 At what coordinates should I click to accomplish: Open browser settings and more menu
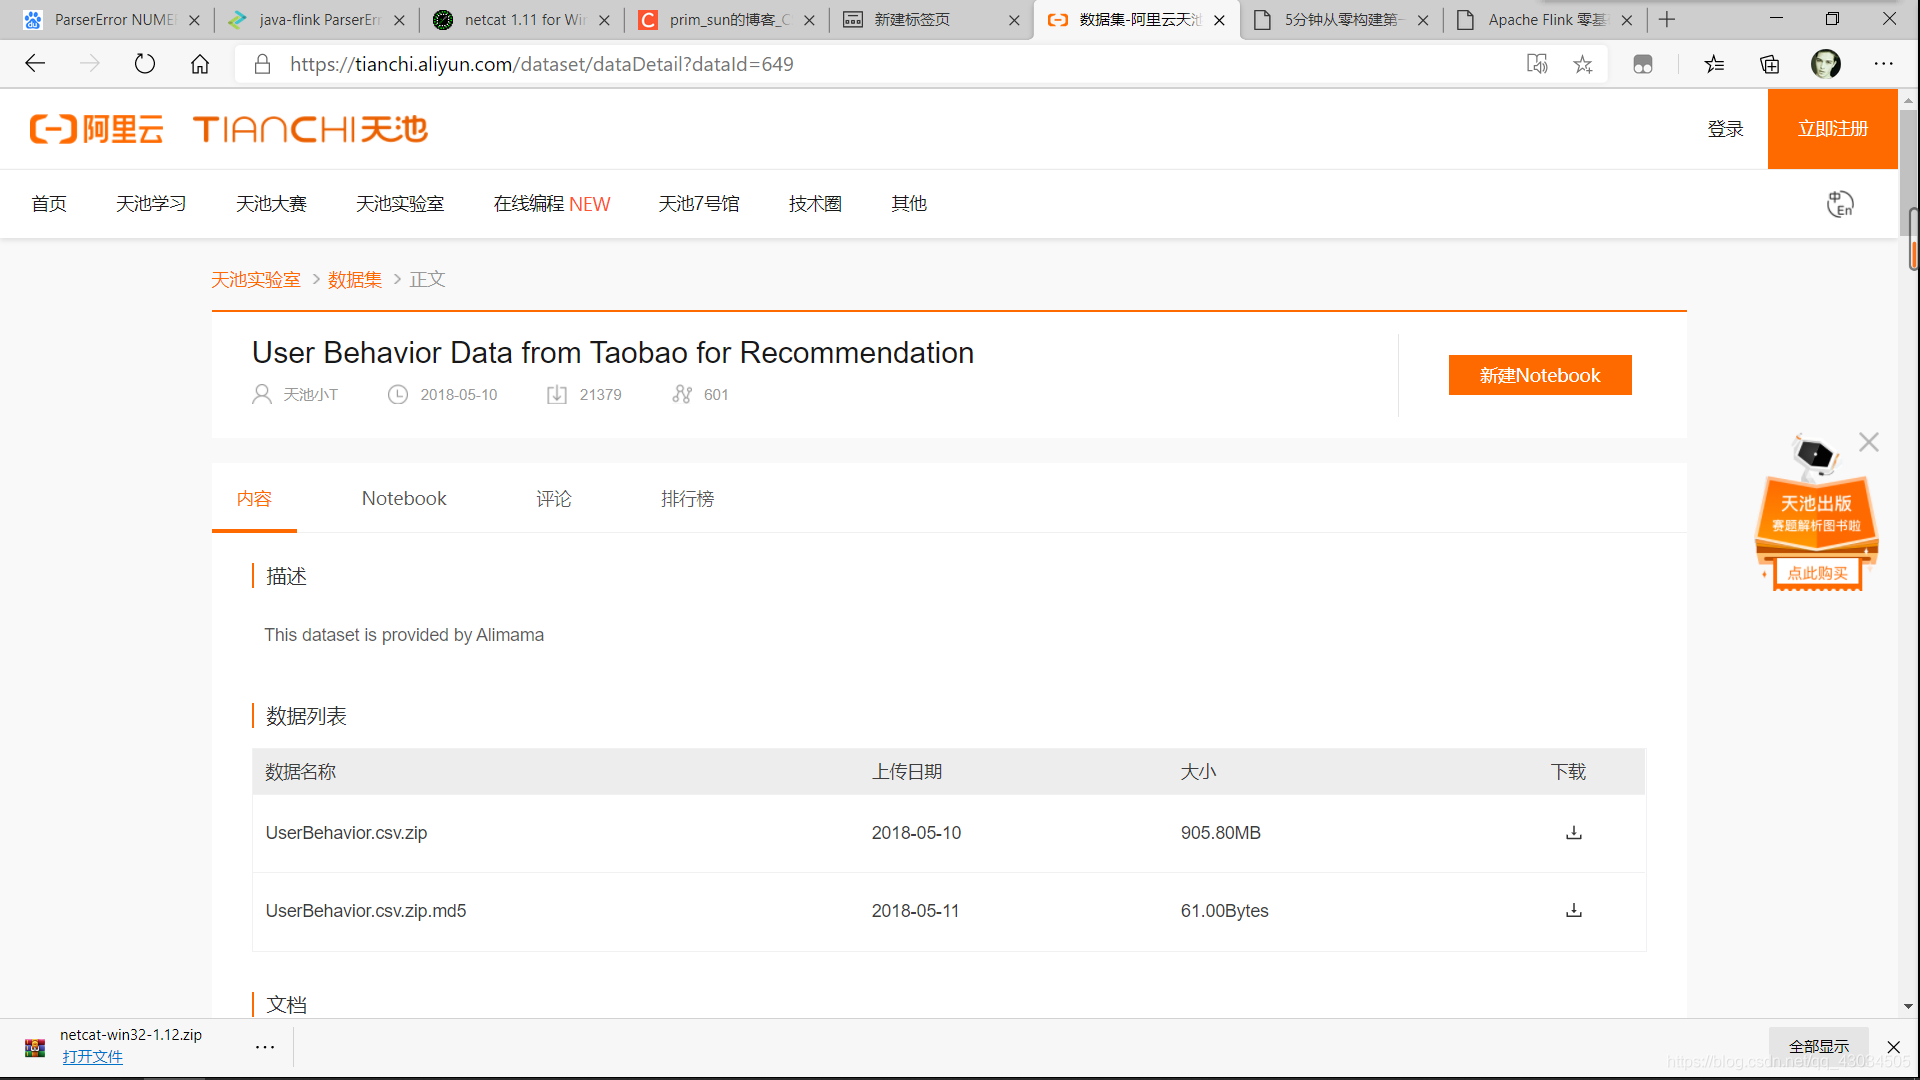click(1883, 64)
